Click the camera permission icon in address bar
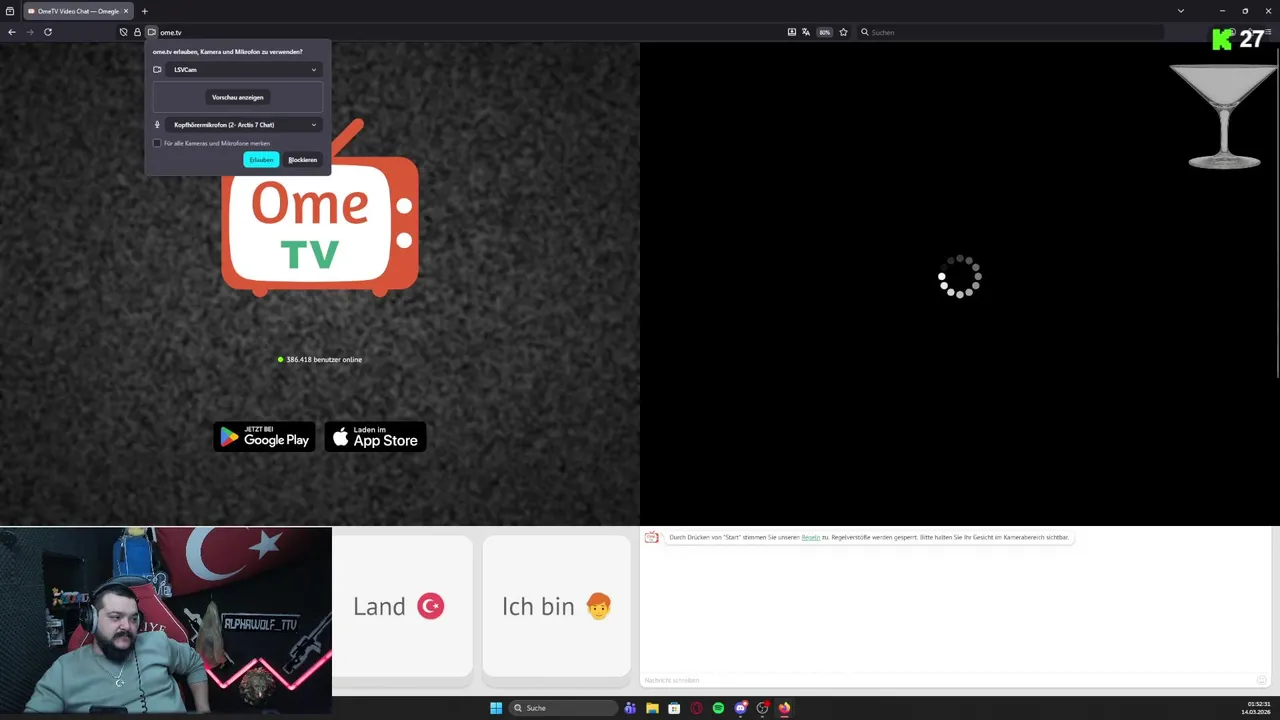 click(152, 32)
